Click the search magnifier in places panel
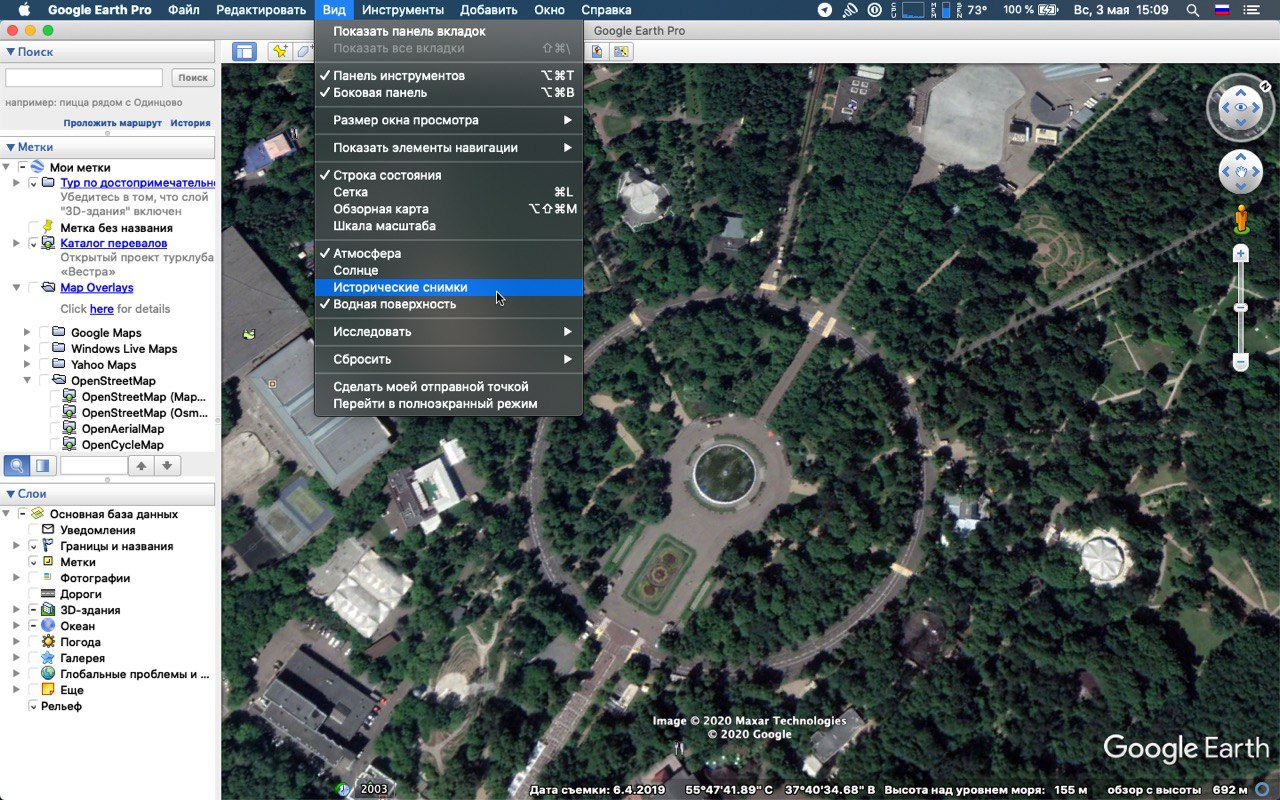Screen dimensions: 1280x800 coord(17,465)
